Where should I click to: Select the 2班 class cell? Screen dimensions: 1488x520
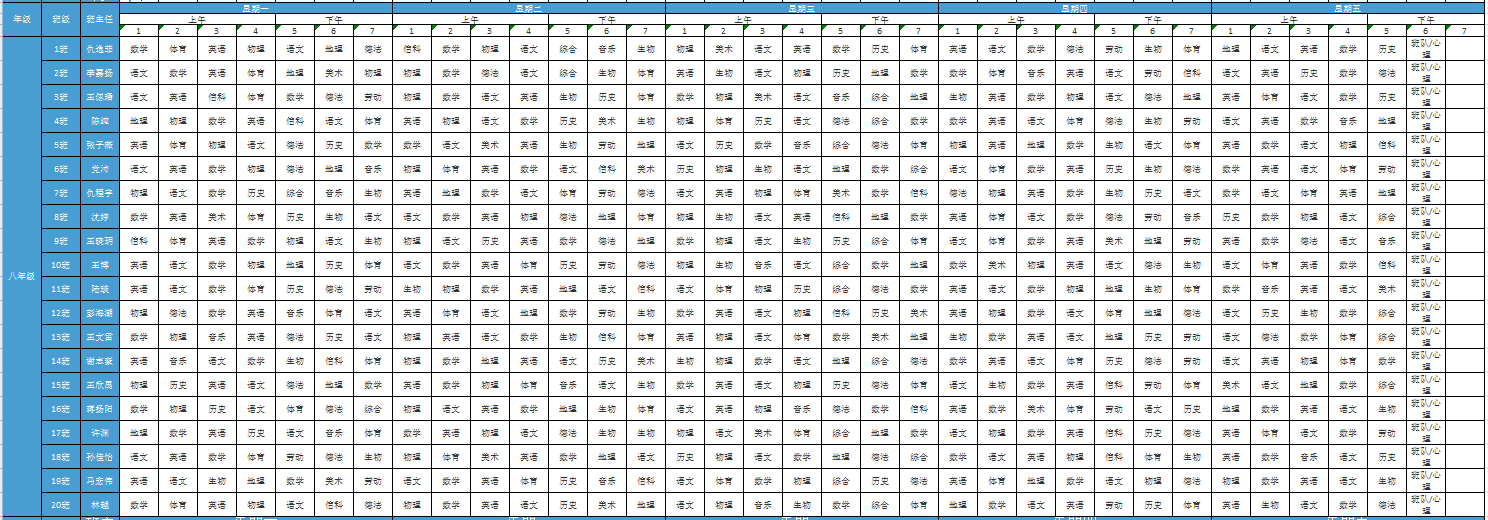[x=60, y=72]
